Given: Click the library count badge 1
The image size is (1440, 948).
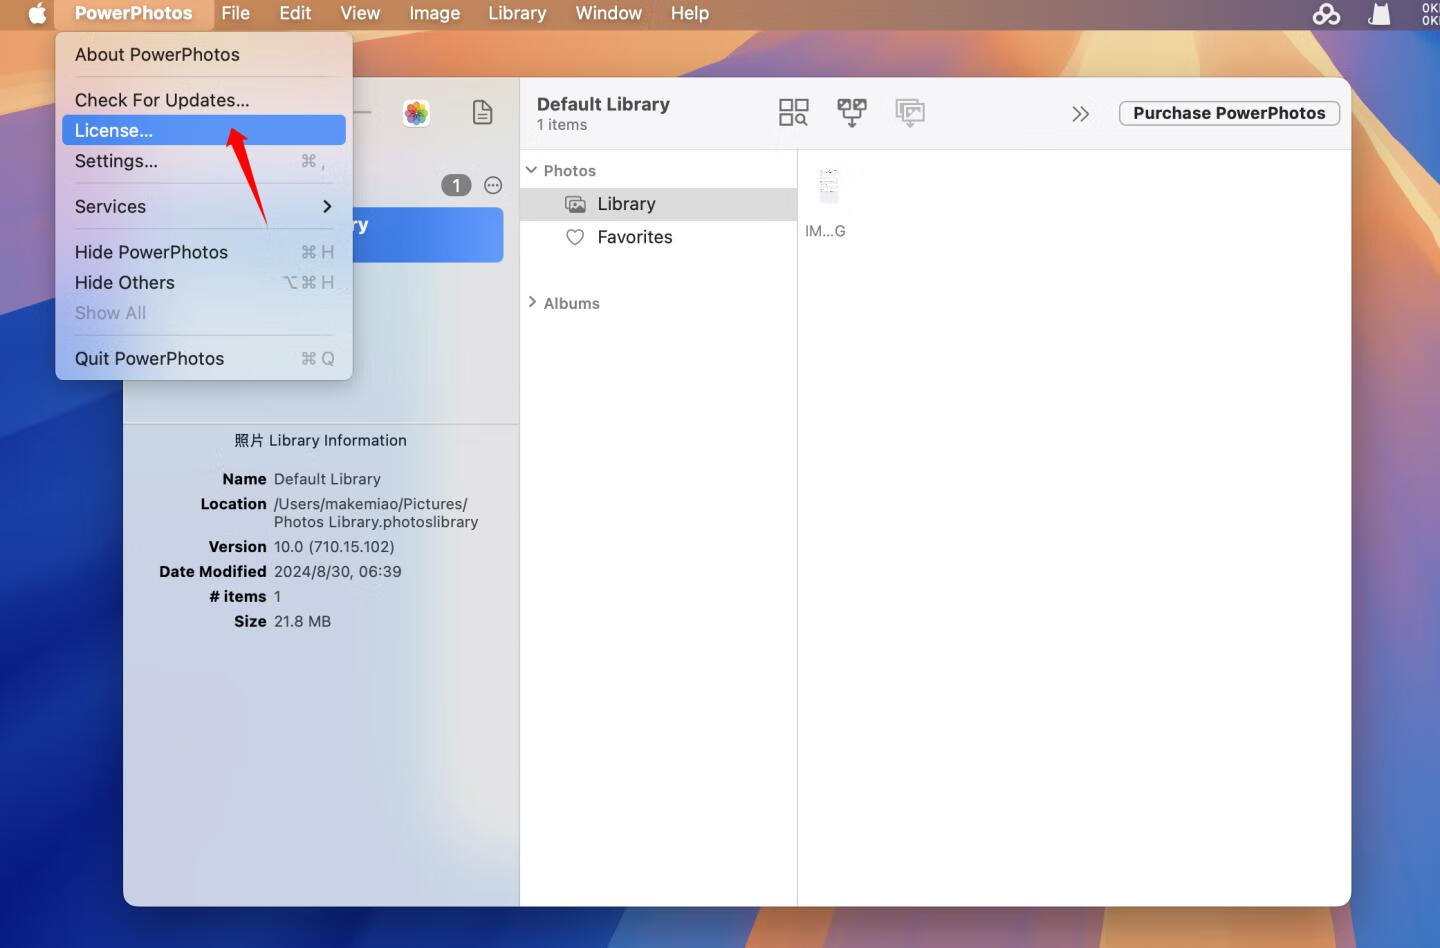Looking at the screenshot, I should (x=456, y=185).
